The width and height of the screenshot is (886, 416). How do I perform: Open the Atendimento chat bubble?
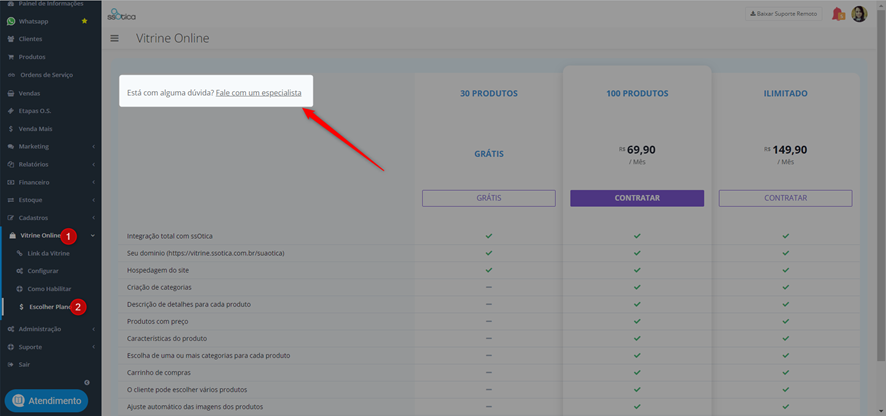46,401
